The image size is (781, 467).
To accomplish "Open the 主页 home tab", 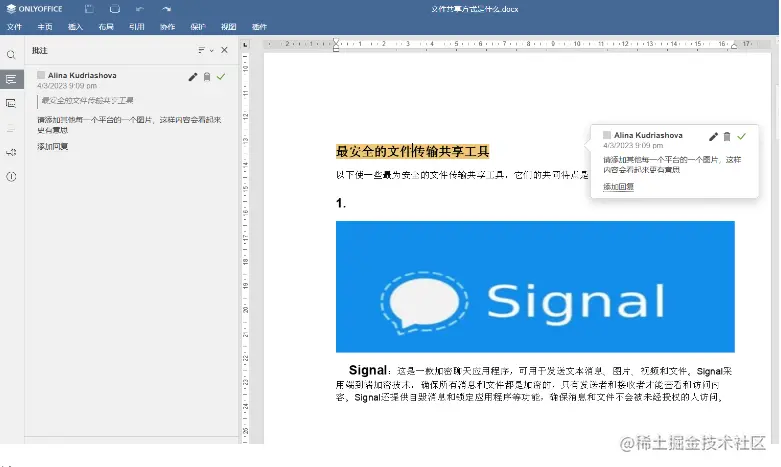I will [x=45, y=27].
